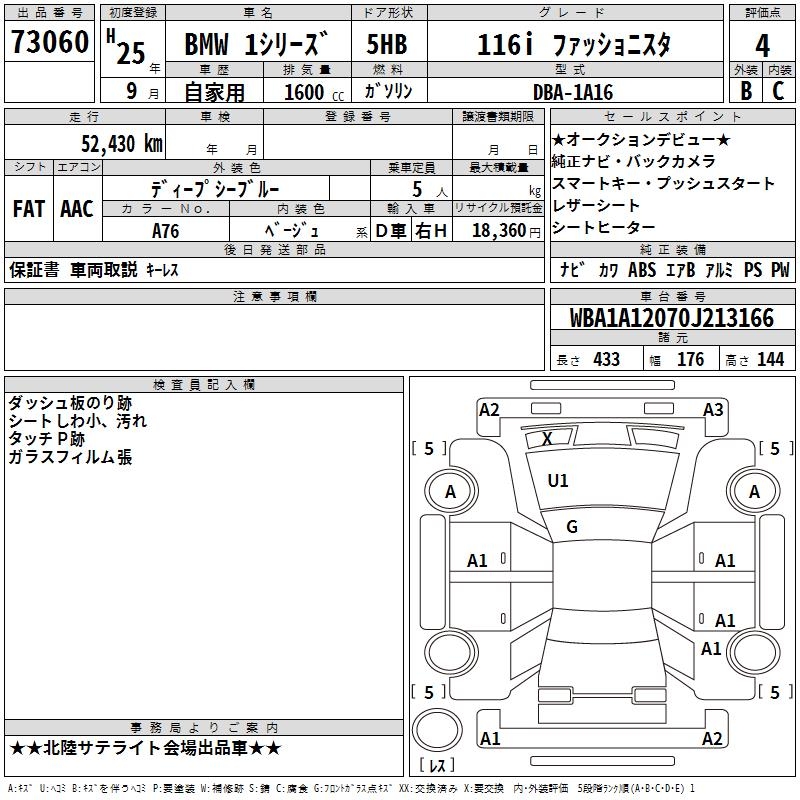The height and width of the screenshot is (800, 800).
Task: Select the G marker on the car diagram
Action: coord(572,526)
